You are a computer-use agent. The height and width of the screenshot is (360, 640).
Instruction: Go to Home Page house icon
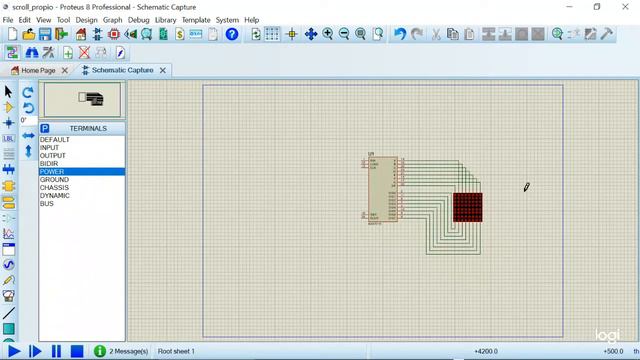tap(81, 34)
